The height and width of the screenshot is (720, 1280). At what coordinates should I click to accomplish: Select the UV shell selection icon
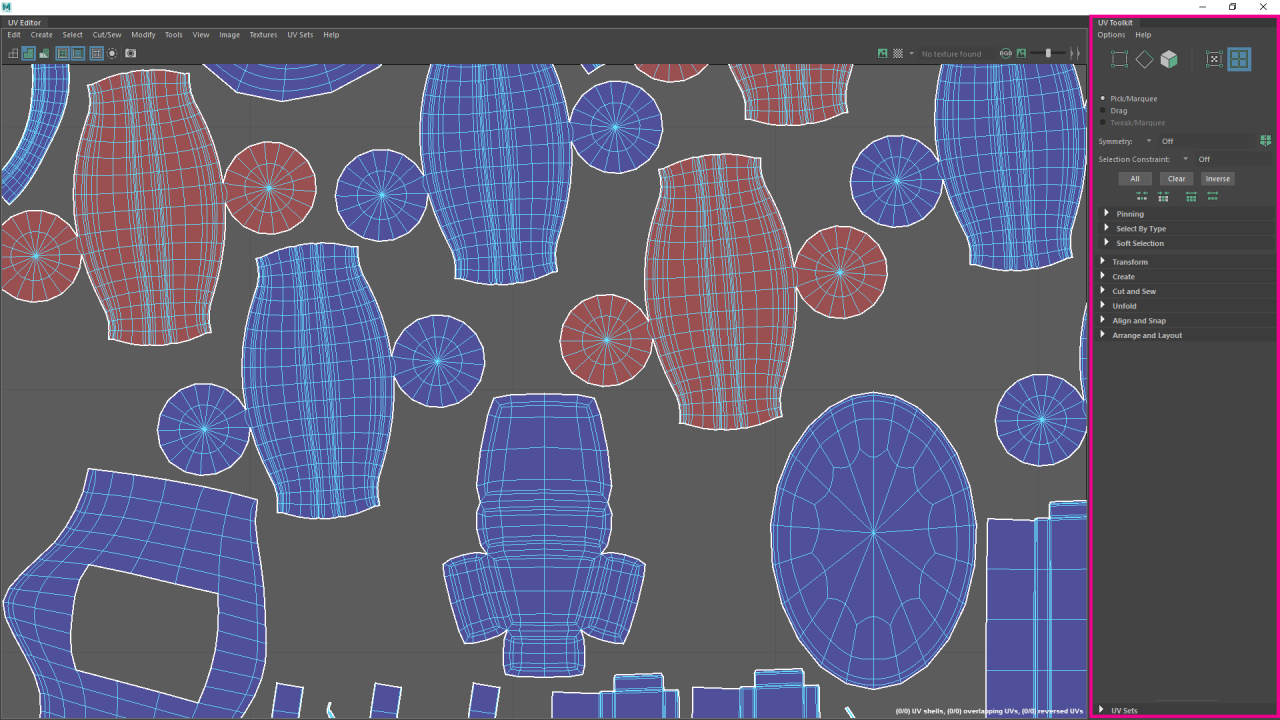point(1239,59)
